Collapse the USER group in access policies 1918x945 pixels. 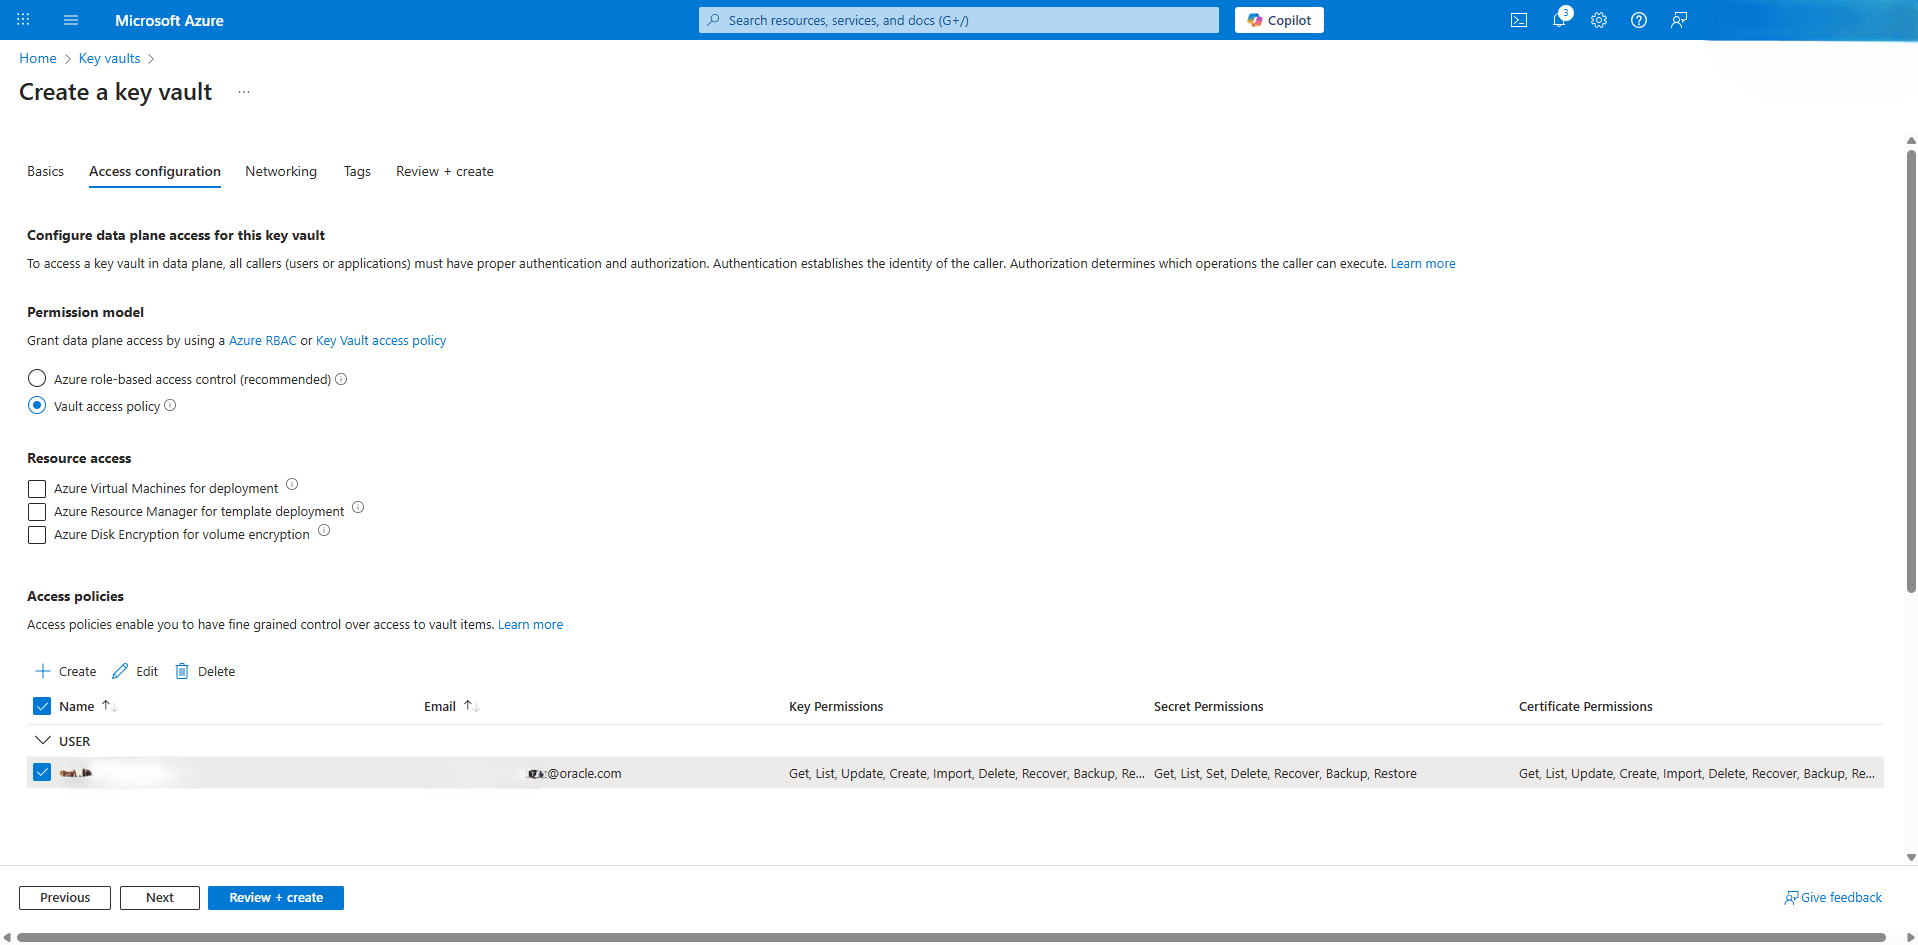(x=43, y=740)
